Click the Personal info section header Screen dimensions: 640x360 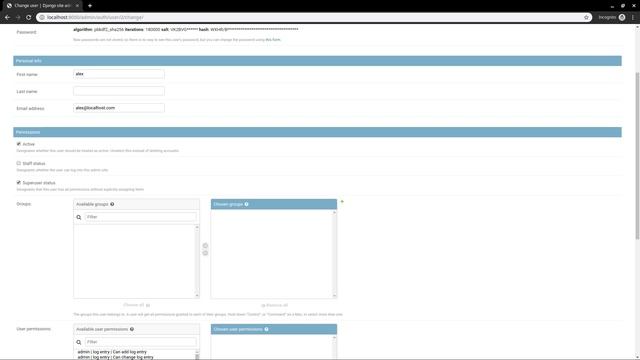pos(317,61)
